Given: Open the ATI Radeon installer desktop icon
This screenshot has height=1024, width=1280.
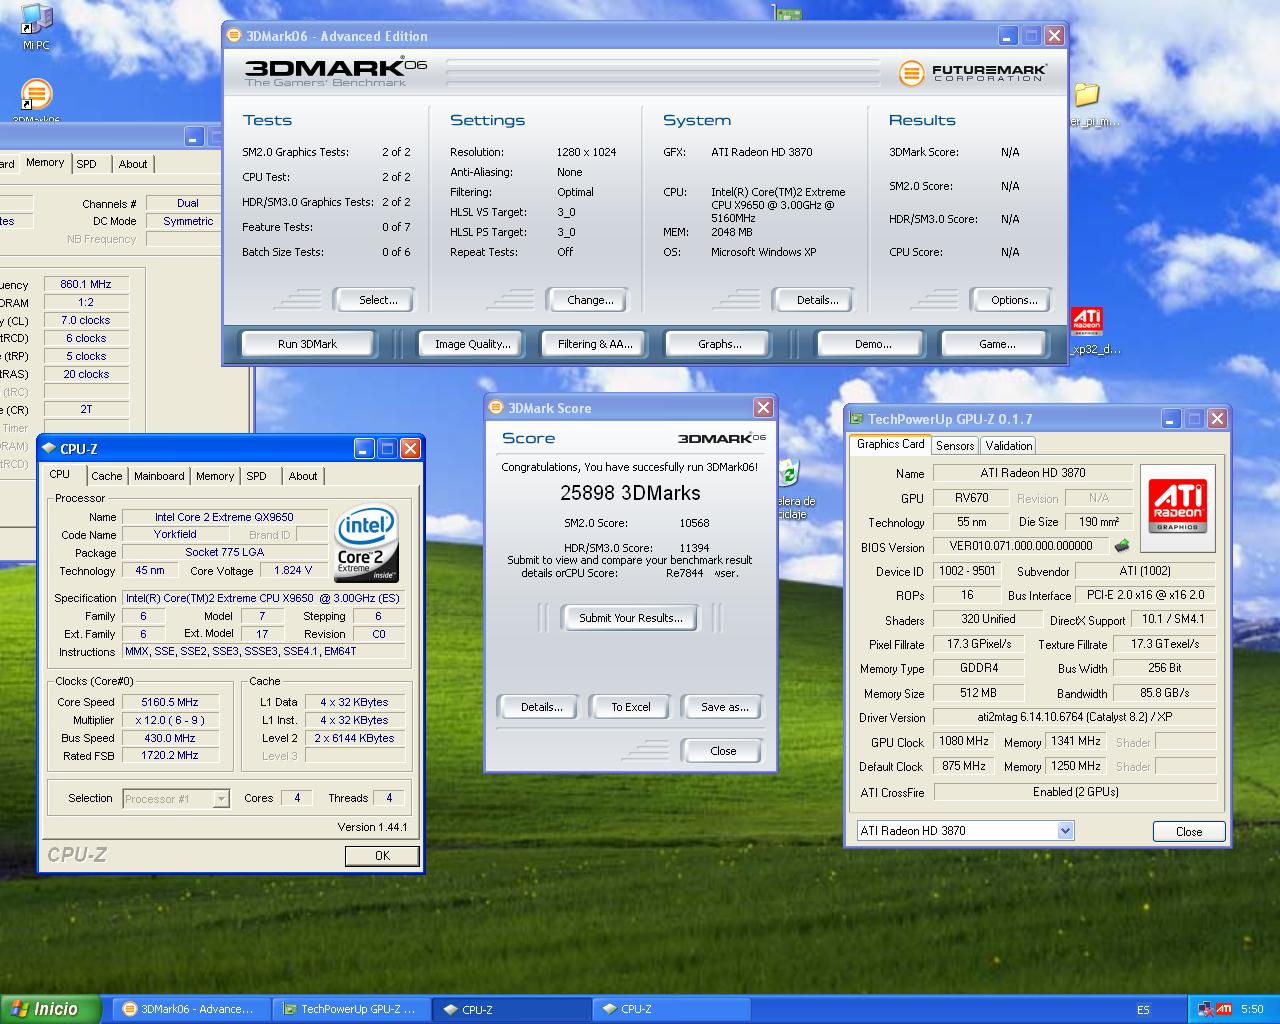Looking at the screenshot, I should coord(1086,322).
